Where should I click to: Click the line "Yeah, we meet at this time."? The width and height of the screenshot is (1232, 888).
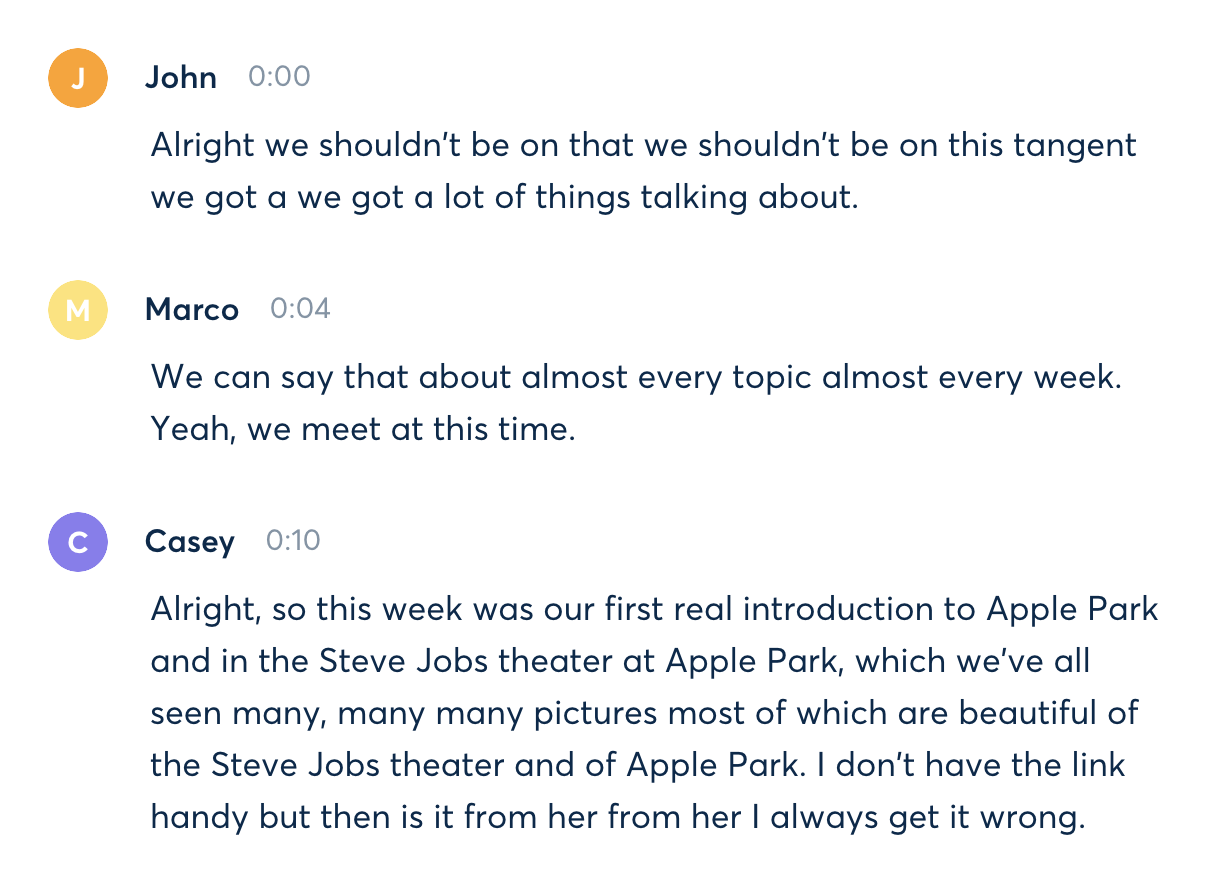(x=363, y=430)
